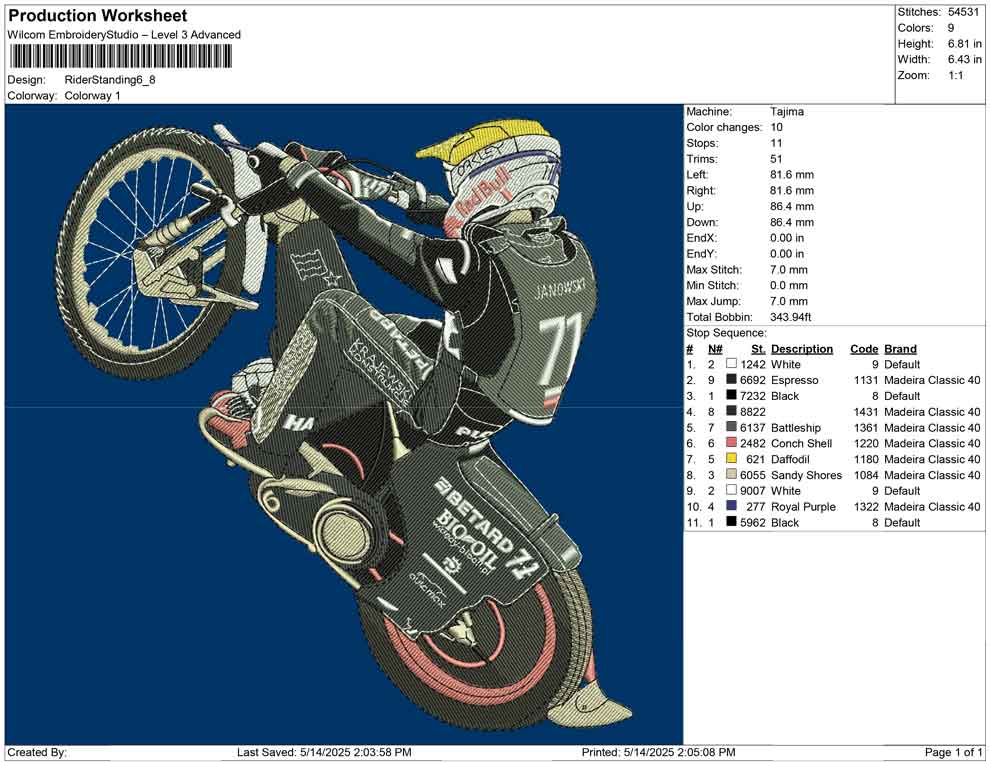Click the Espresso description in row 2
The width and height of the screenshot is (990, 762).
coord(794,380)
